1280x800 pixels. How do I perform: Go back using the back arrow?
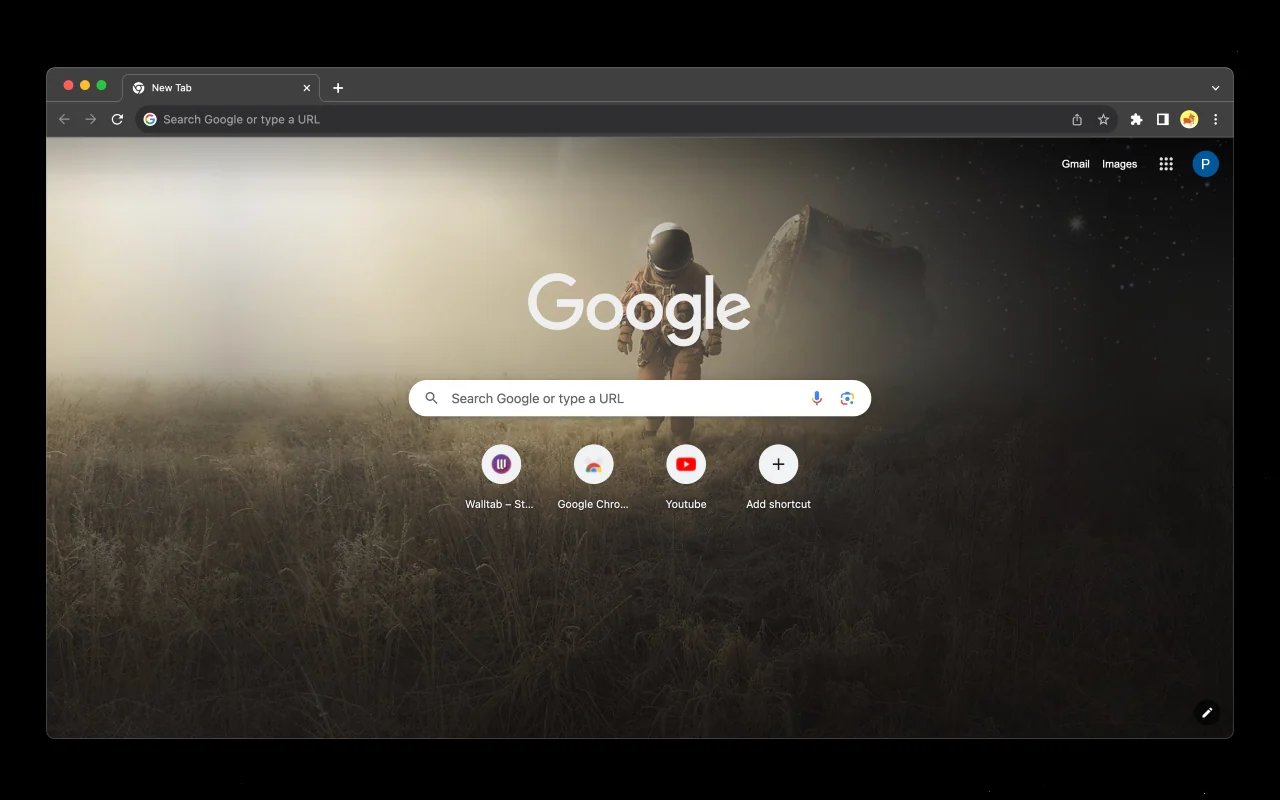click(64, 119)
